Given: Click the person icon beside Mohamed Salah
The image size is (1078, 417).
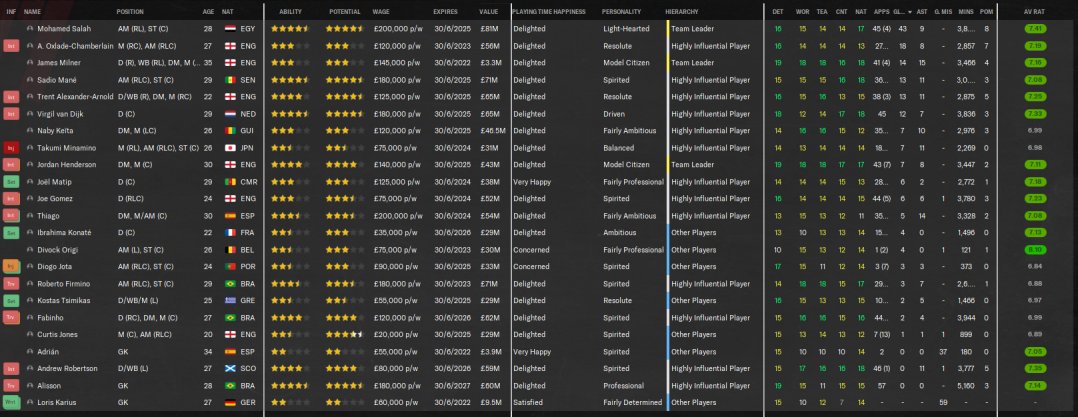Looking at the screenshot, I should point(30,29).
